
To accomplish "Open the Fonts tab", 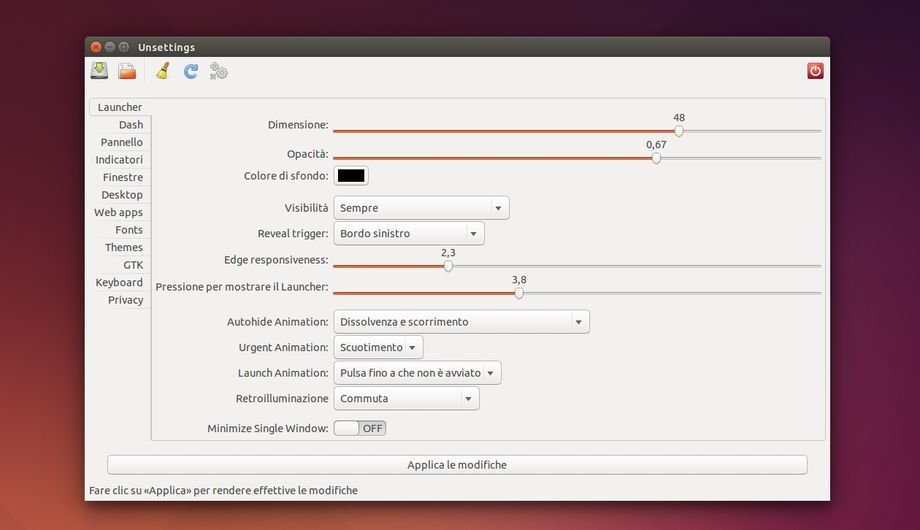I will (128, 229).
